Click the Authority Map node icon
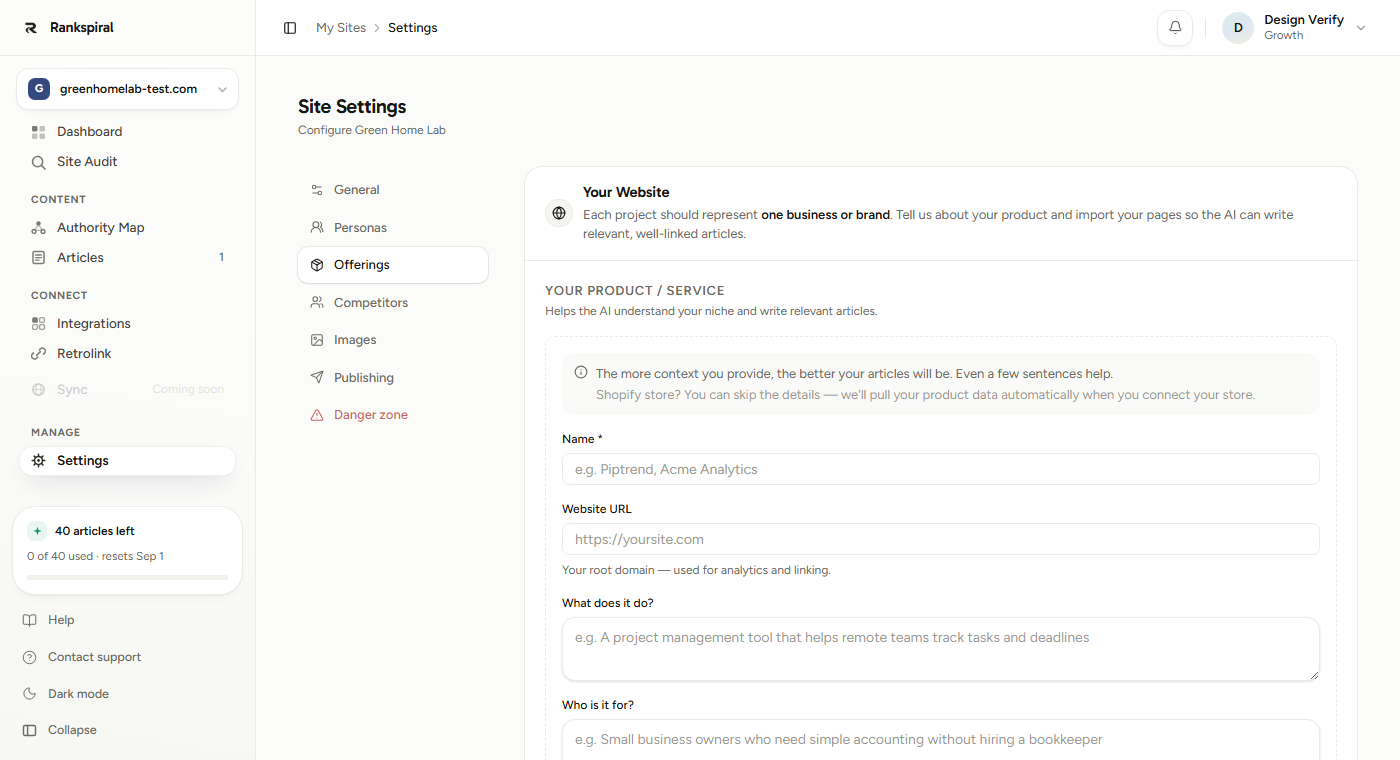The image size is (1400, 760). click(x=39, y=228)
